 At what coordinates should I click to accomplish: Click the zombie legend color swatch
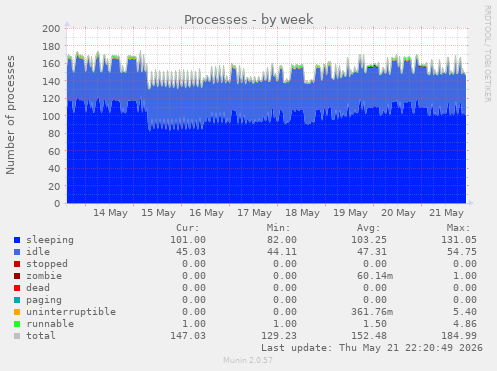pos(17,276)
